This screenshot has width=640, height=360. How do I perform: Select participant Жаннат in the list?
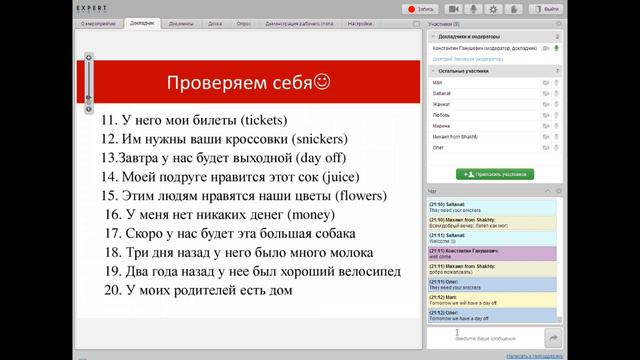(x=441, y=104)
